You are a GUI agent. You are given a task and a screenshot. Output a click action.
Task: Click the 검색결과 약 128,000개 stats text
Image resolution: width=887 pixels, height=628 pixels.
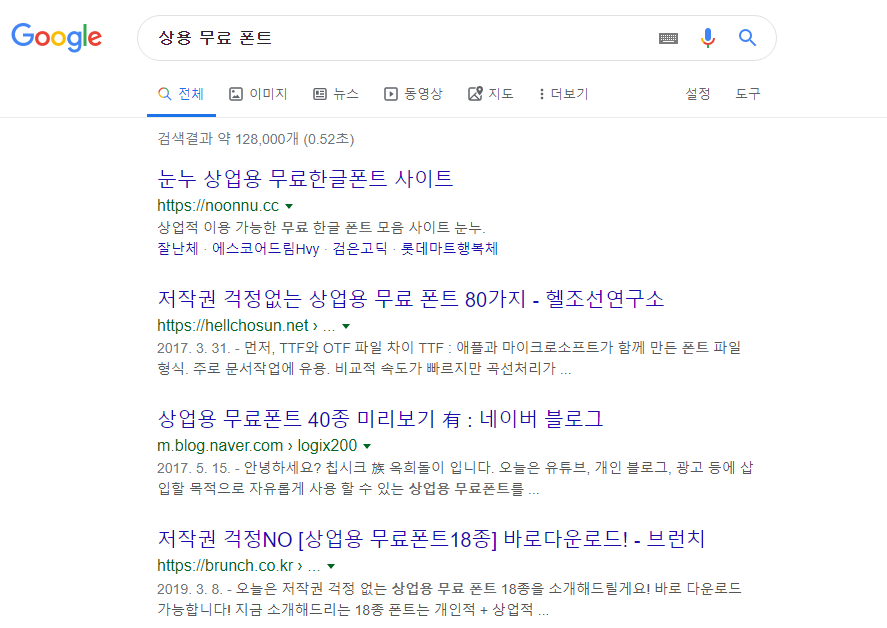(256, 139)
